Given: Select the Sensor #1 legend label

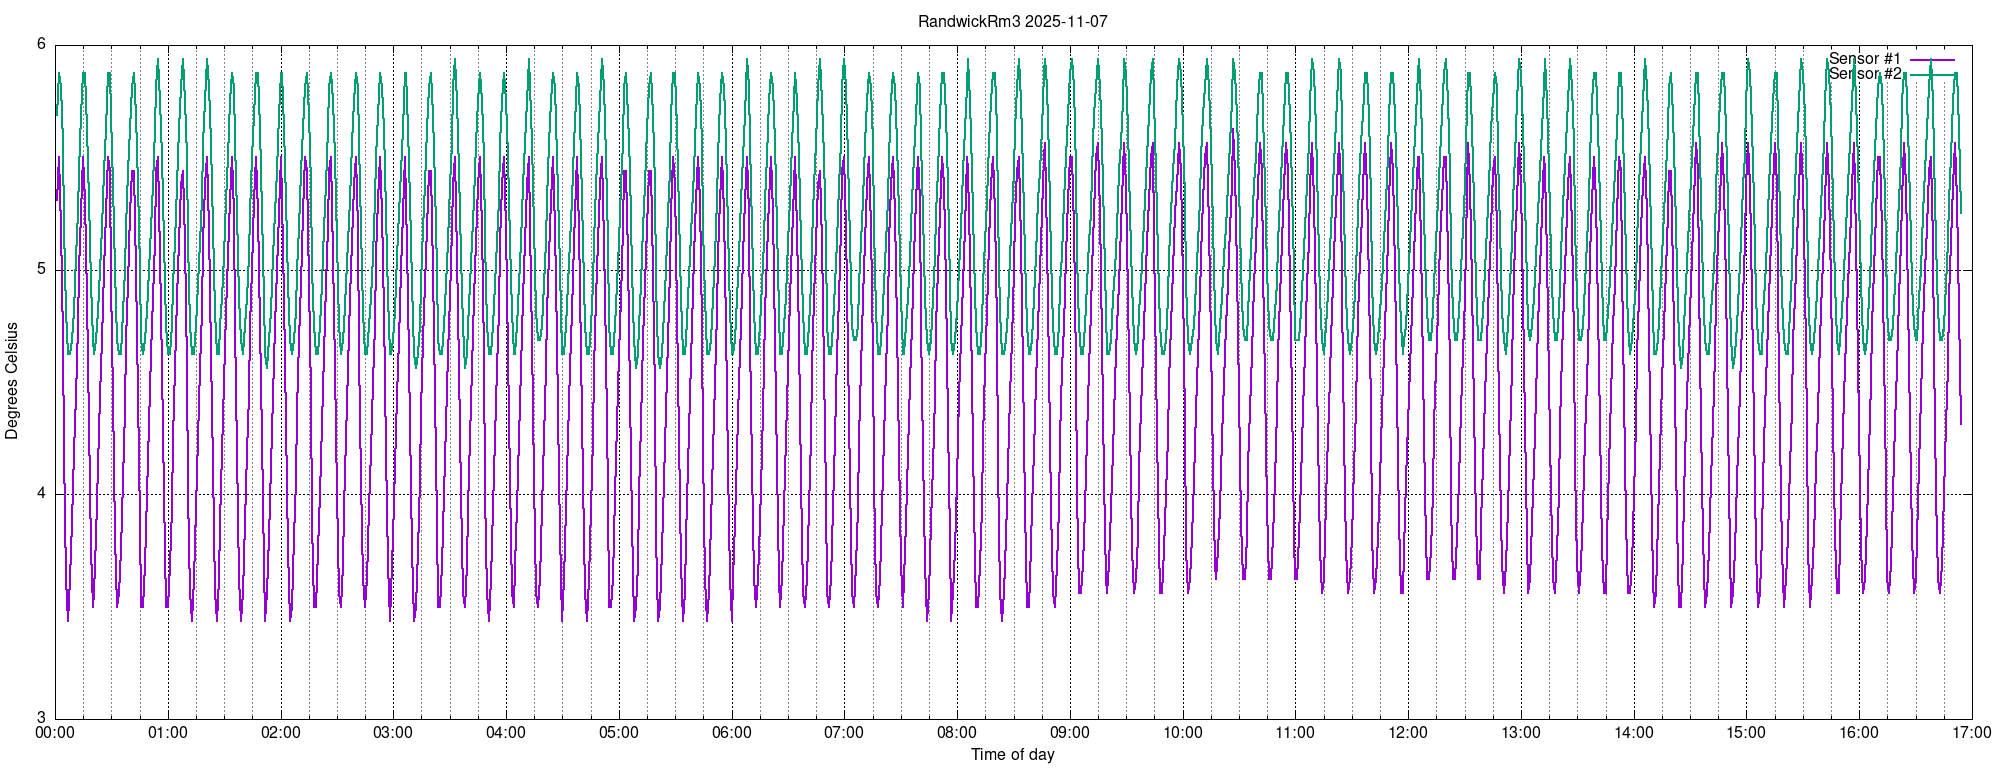Looking at the screenshot, I should (1864, 59).
